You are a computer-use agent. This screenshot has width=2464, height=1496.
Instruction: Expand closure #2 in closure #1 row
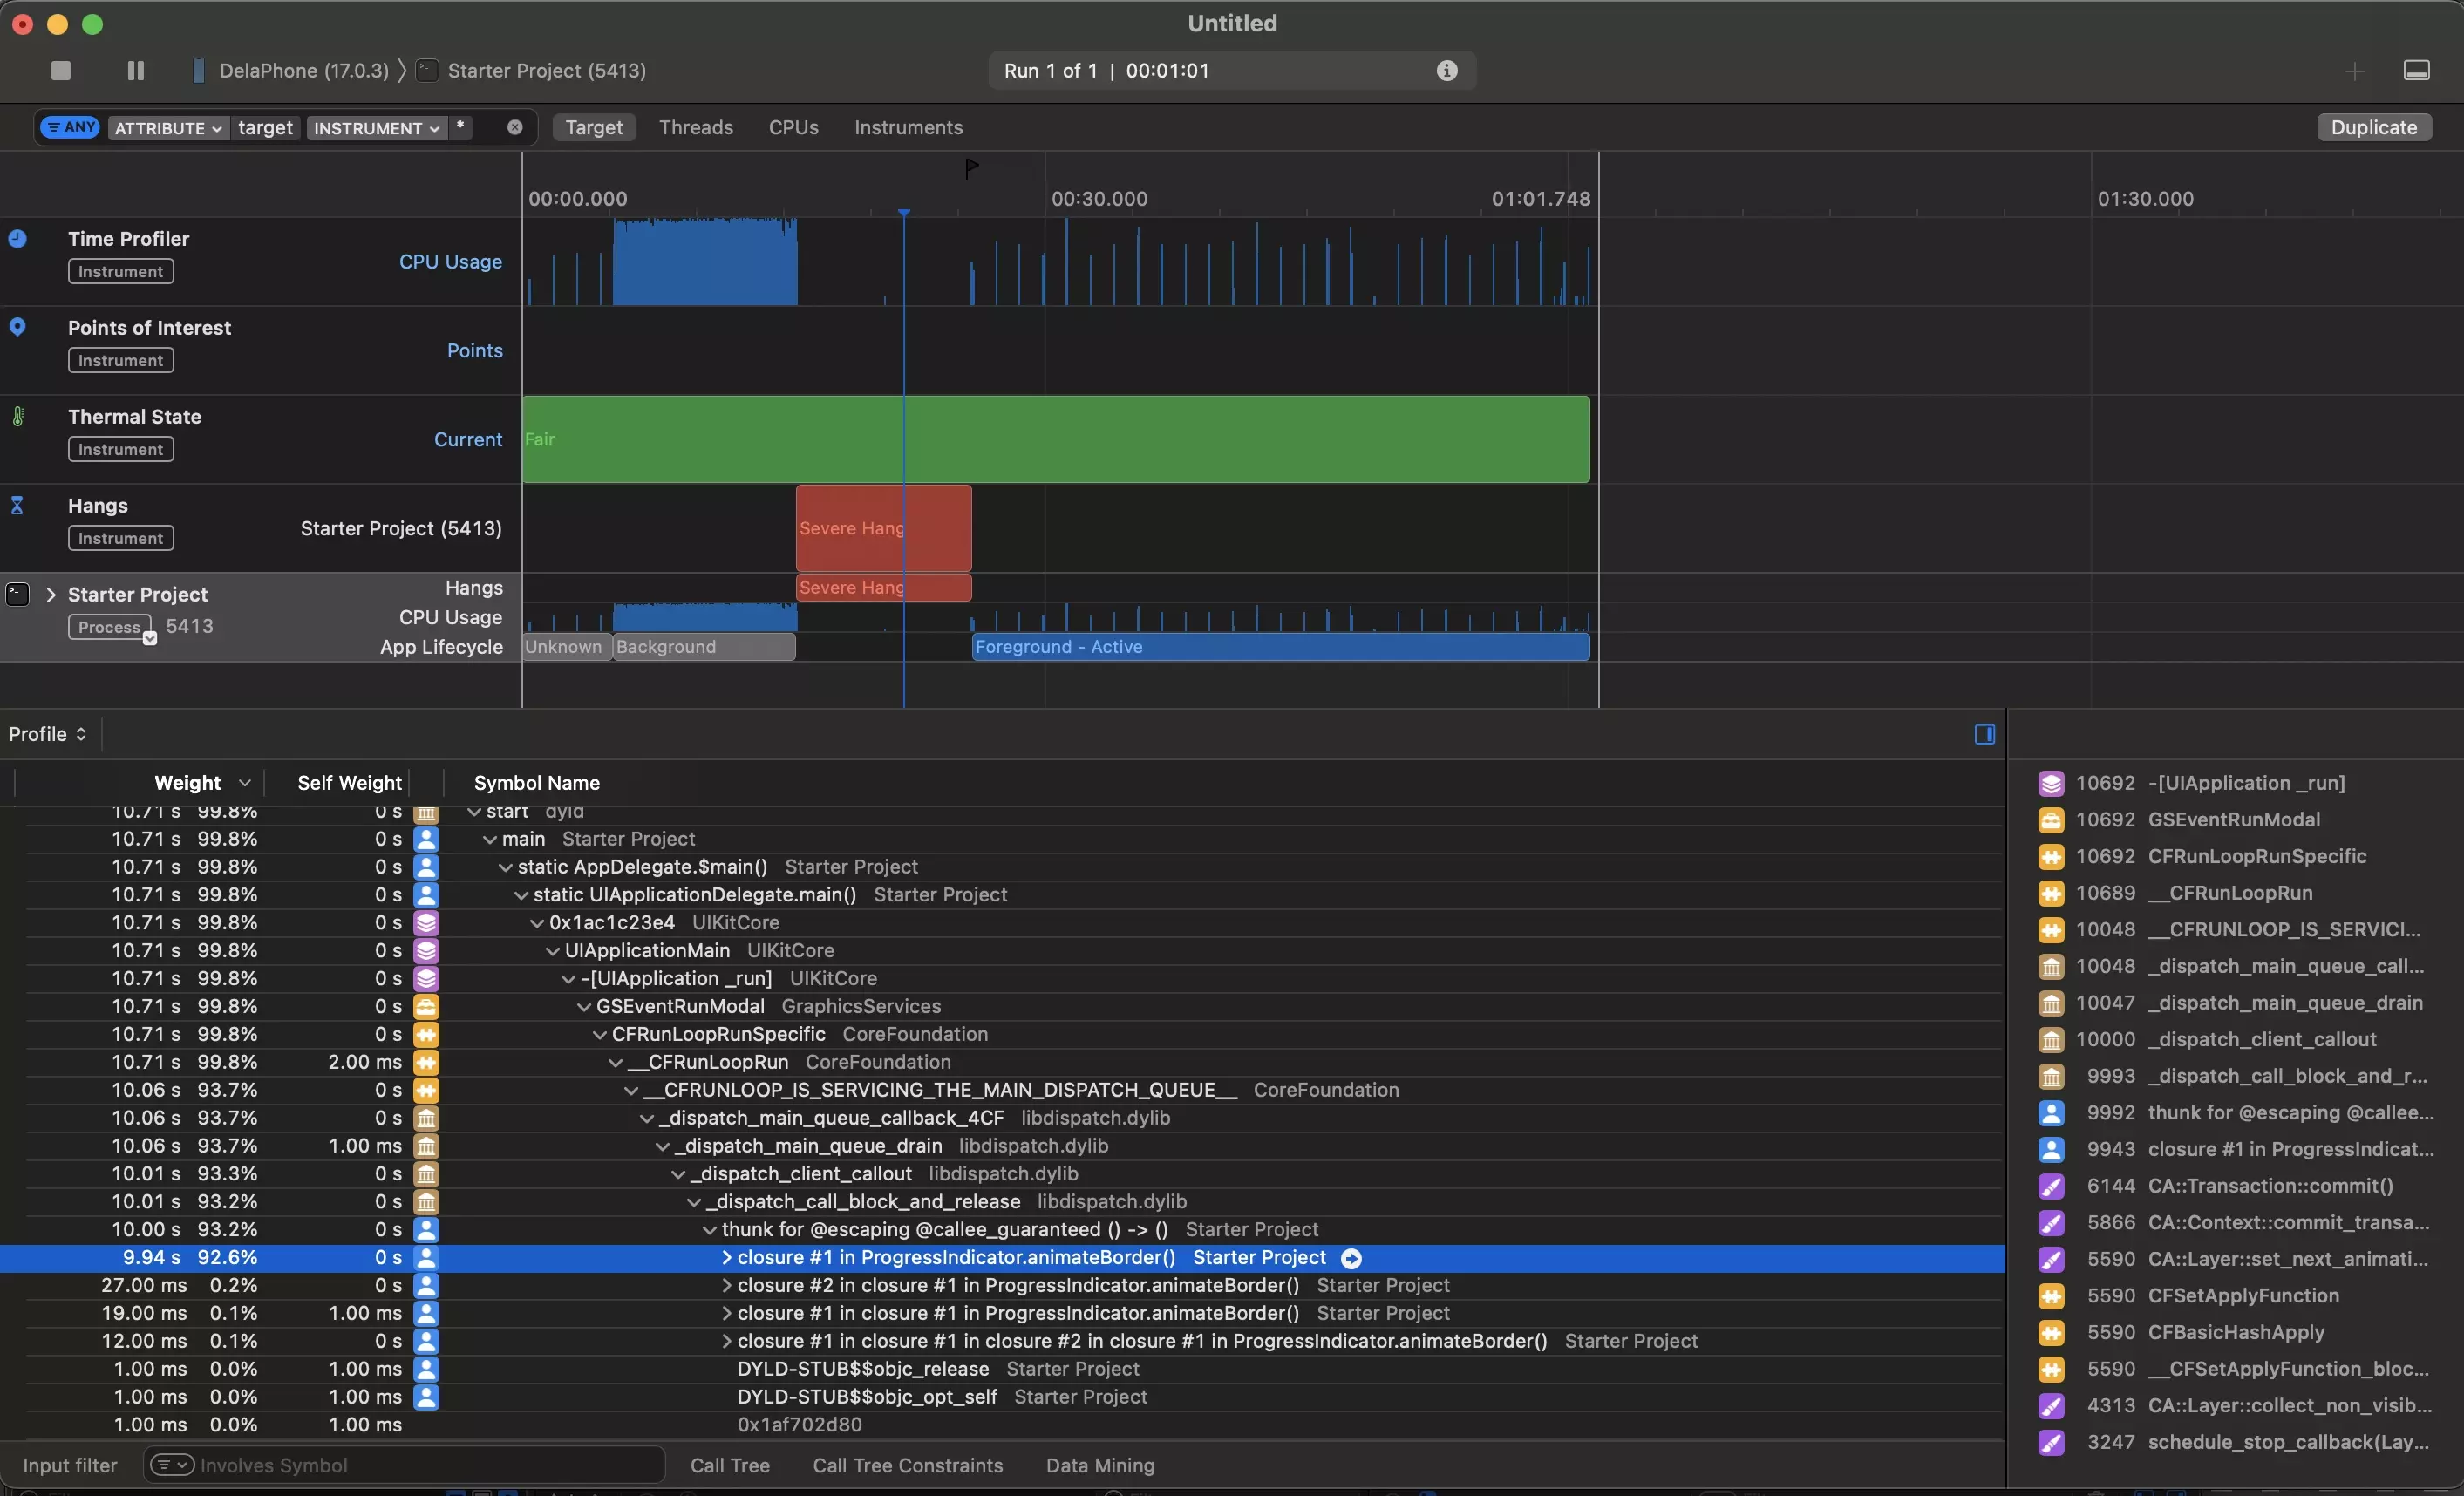[726, 1286]
